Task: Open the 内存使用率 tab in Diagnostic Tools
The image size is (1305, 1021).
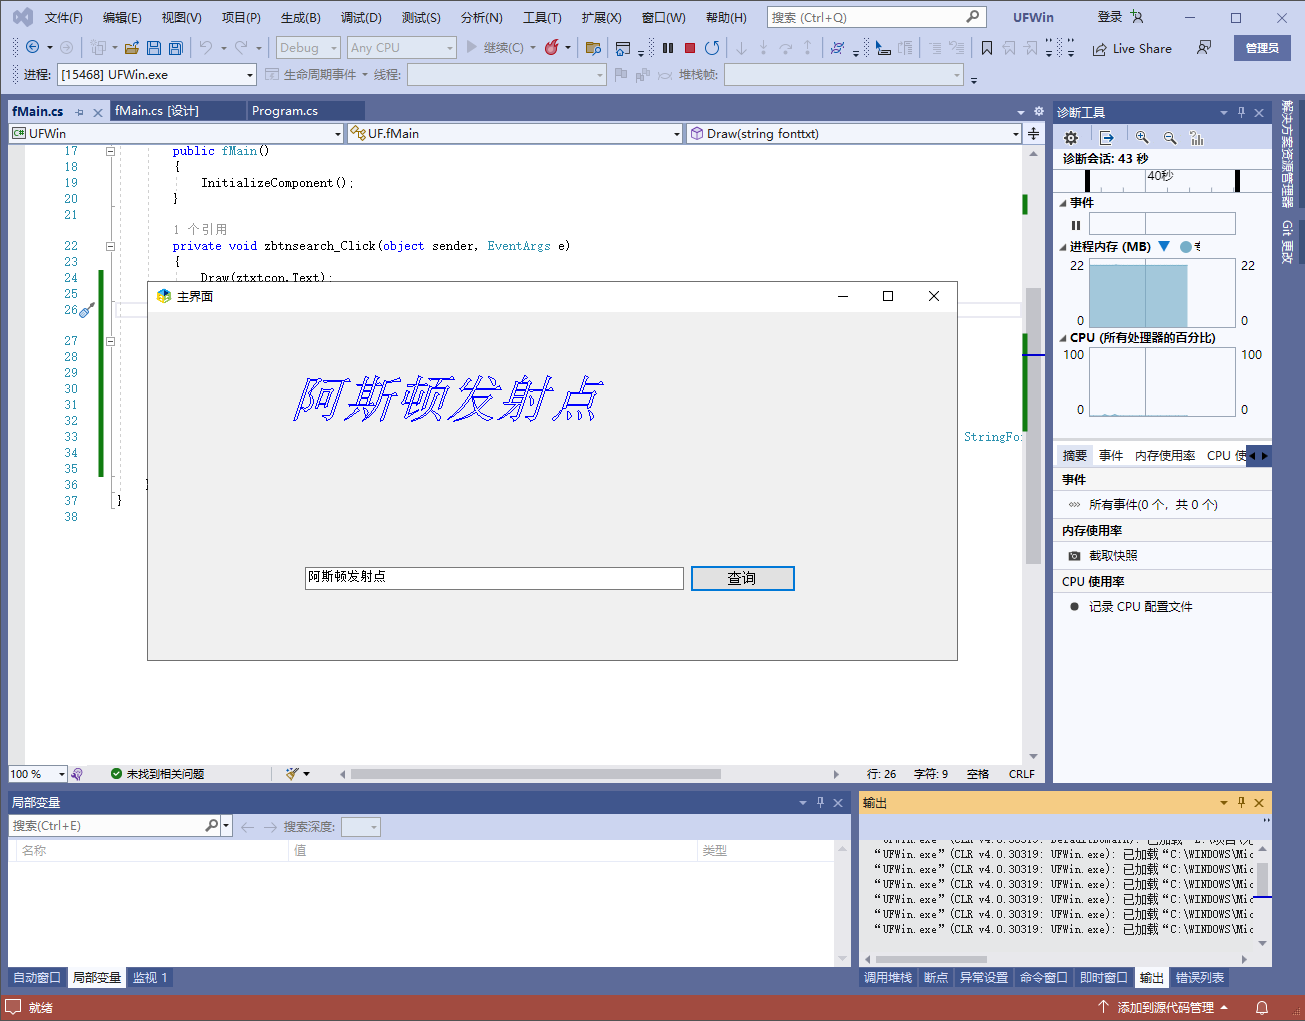Action: coord(1165,456)
